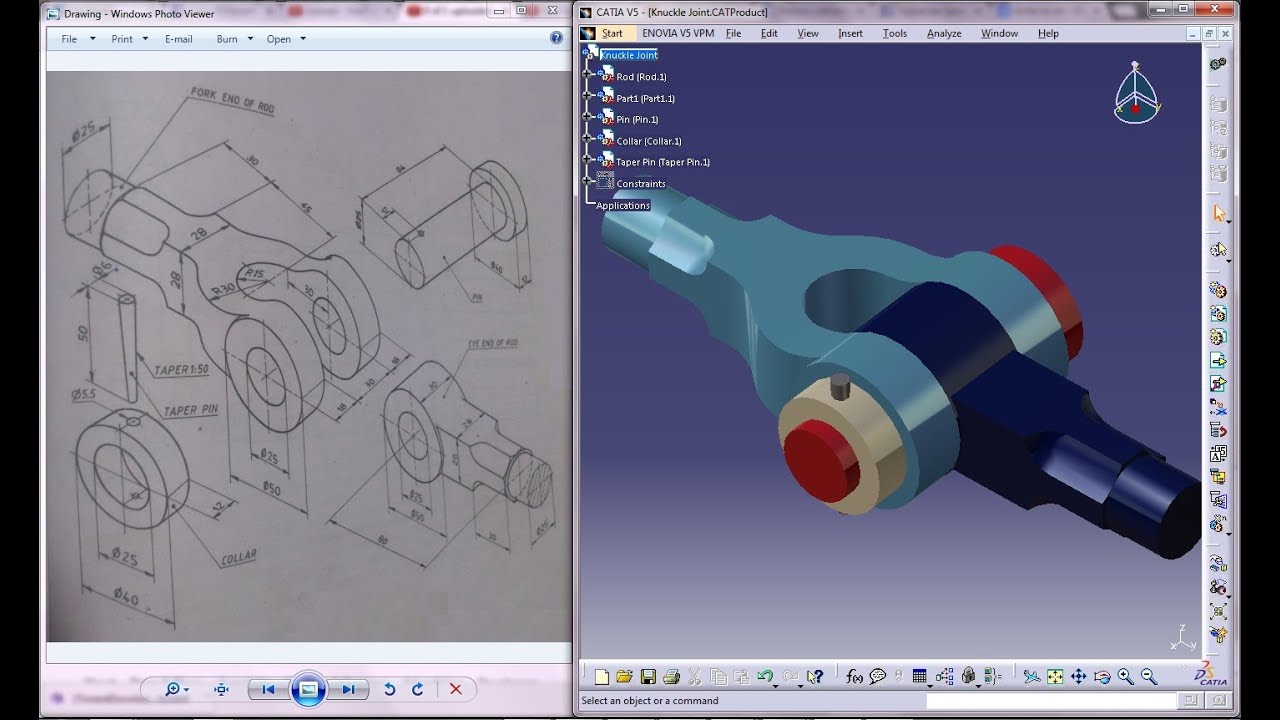Click DS CATIA logo icon

click(1212, 675)
